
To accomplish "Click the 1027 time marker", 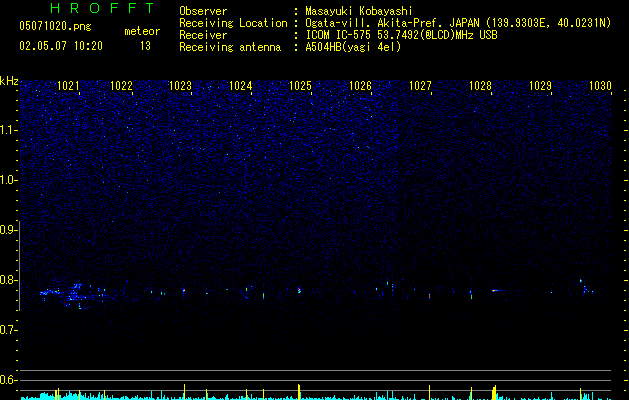I will tap(420, 86).
